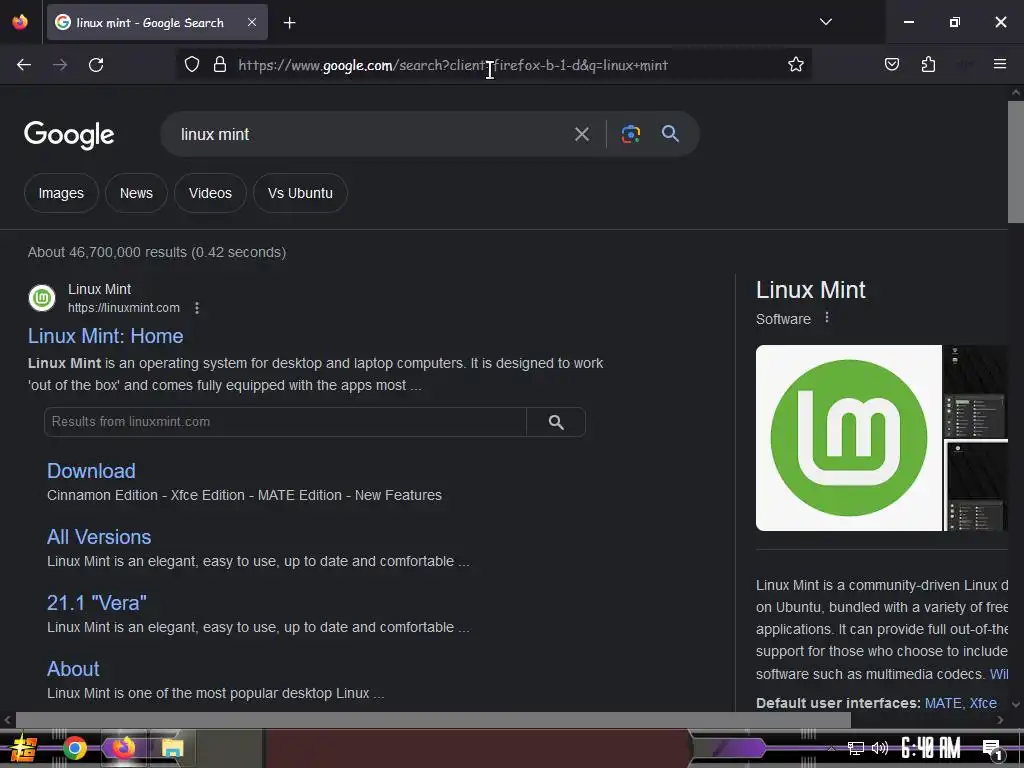Screen dimensions: 1024x768
Task: Open the Linux Mint: Home result
Action: coord(106,336)
